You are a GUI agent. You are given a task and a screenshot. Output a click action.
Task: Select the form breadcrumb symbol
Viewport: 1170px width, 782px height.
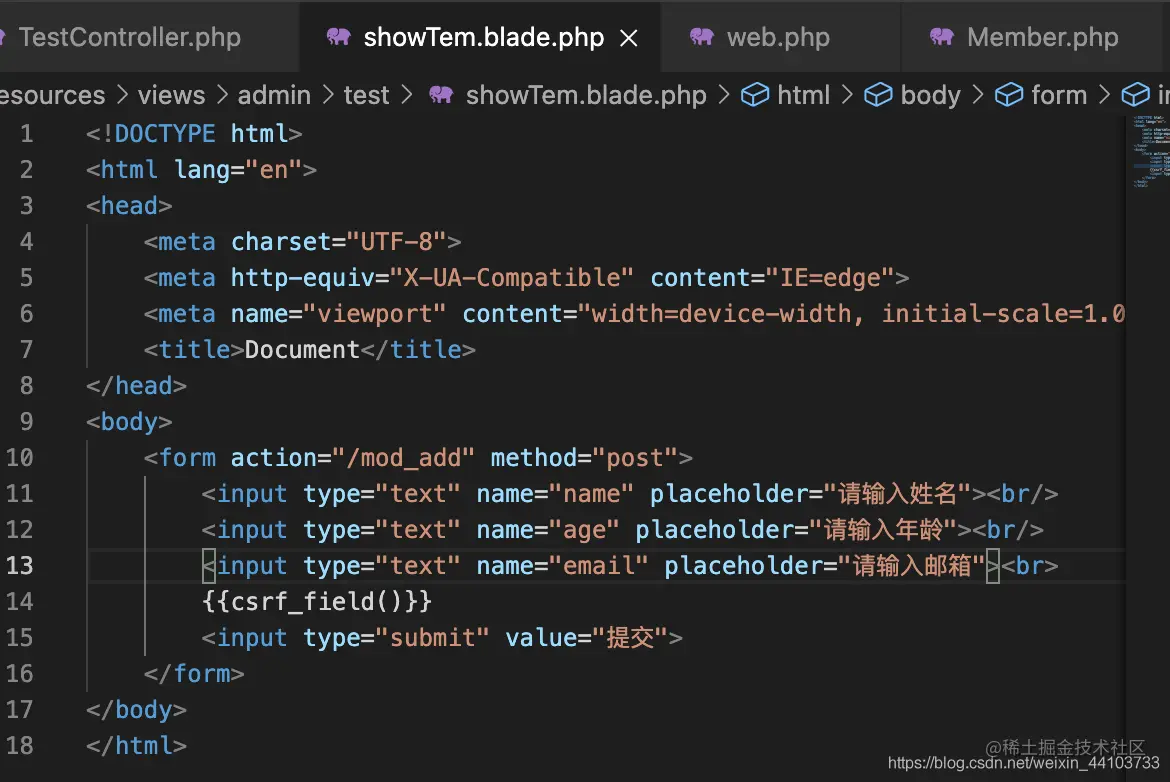coord(1059,95)
